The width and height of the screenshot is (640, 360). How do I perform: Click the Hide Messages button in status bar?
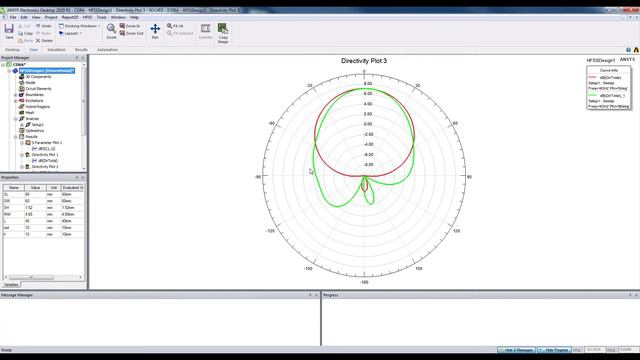pos(516,350)
